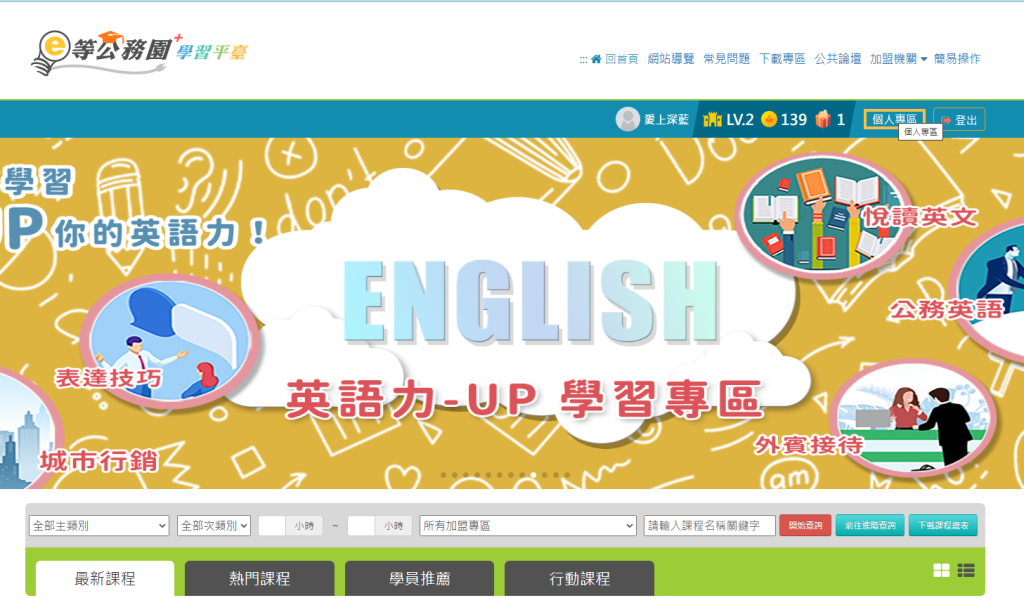Screen dimensions: 1024x598
Task: Open the 個人專區 personal area button
Action: [x=894, y=119]
